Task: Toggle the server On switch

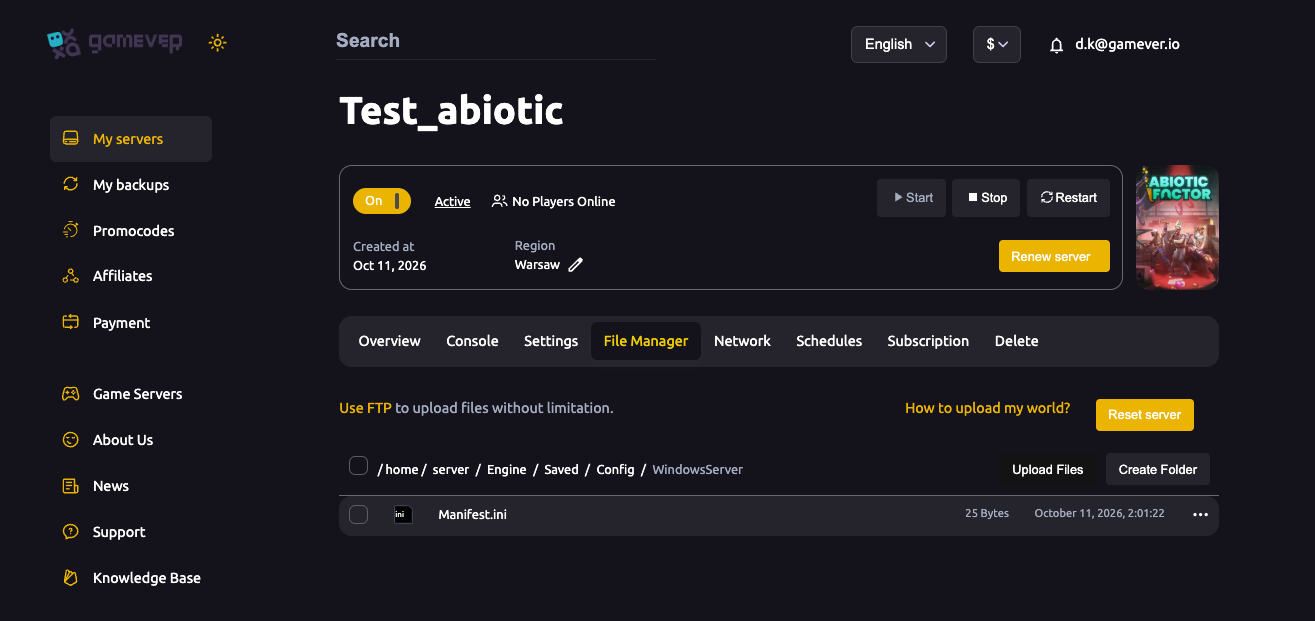Action: pyautogui.click(x=382, y=201)
